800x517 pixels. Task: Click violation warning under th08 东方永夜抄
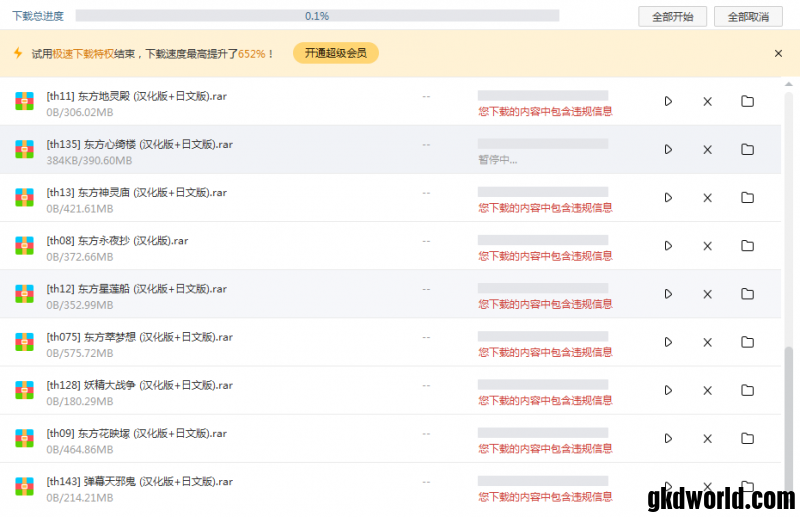pyautogui.click(x=545, y=256)
